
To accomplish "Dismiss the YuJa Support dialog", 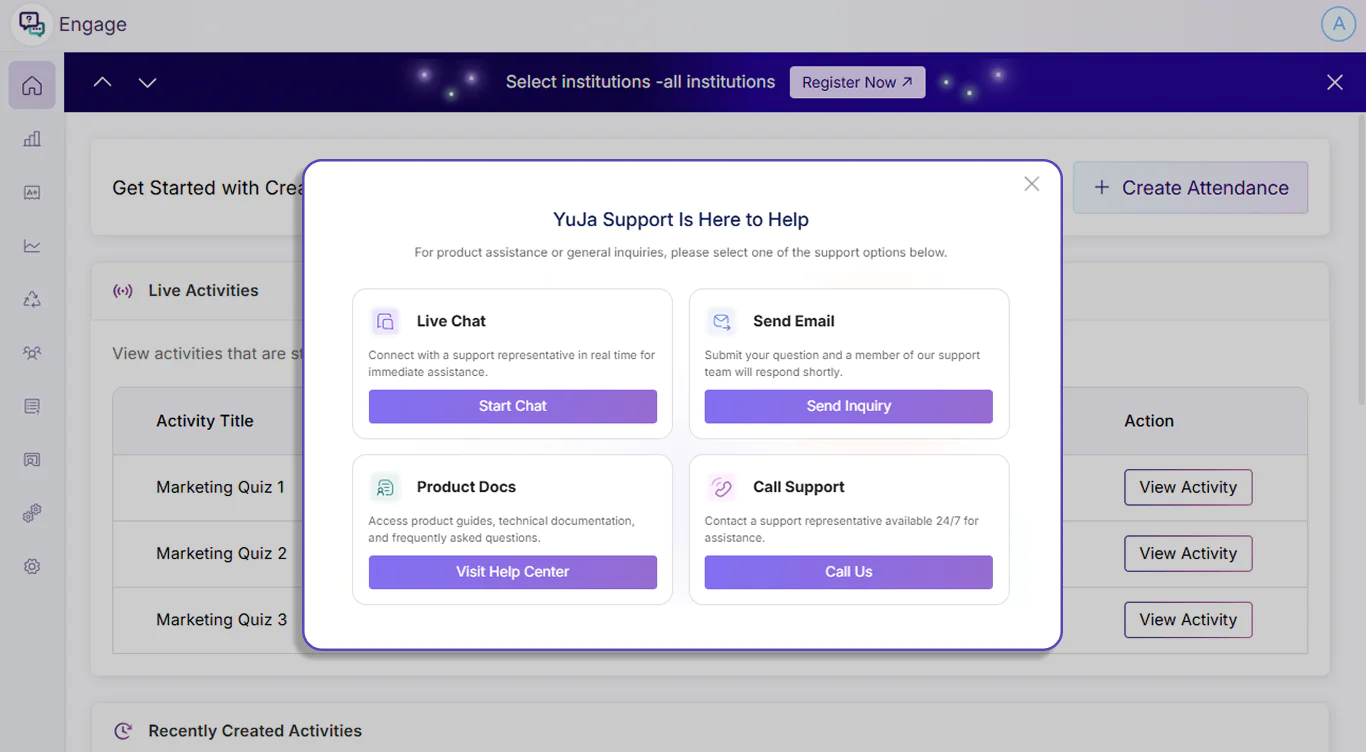I will 1031,183.
